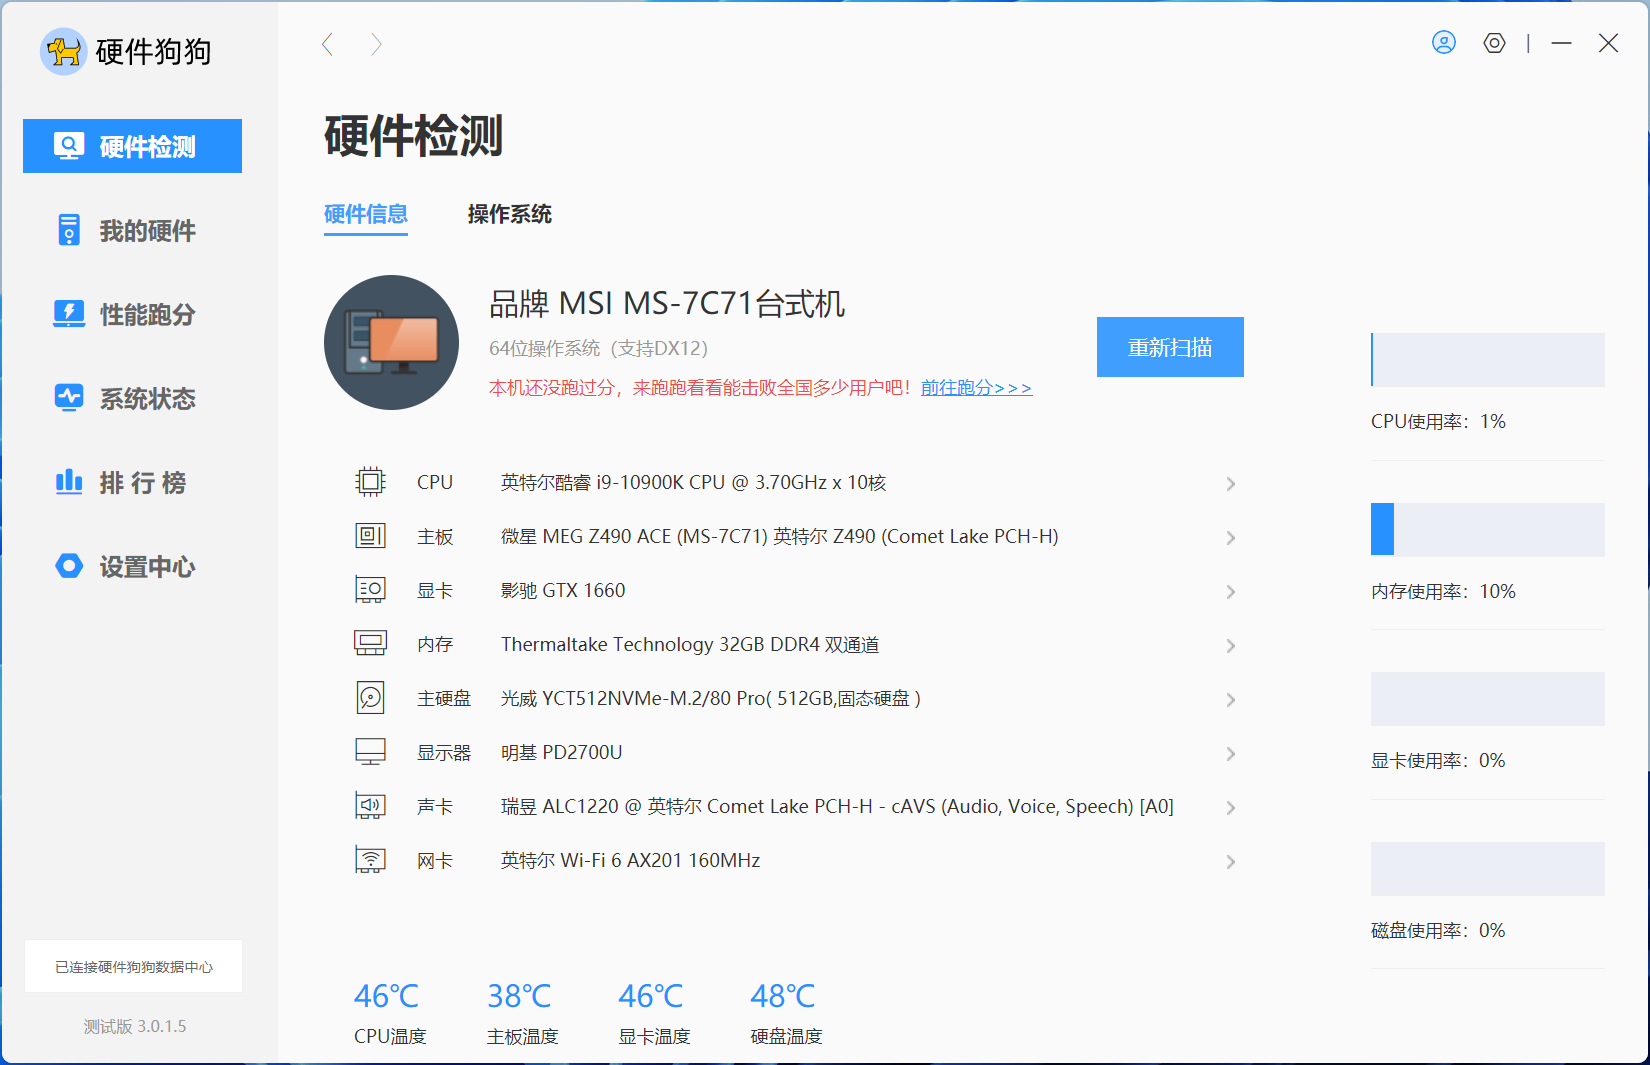Click the 瑞昱 ALC1220 sound card text
The image size is (1650, 1065).
coord(838,807)
